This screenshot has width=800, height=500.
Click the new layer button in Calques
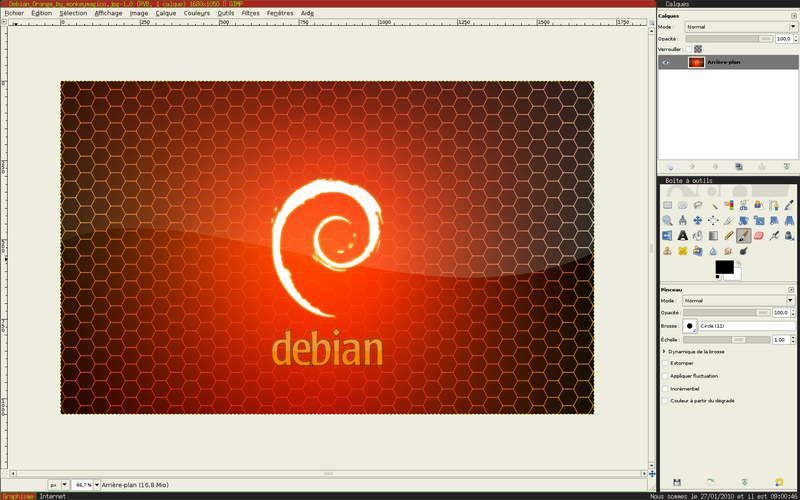pyautogui.click(x=669, y=167)
